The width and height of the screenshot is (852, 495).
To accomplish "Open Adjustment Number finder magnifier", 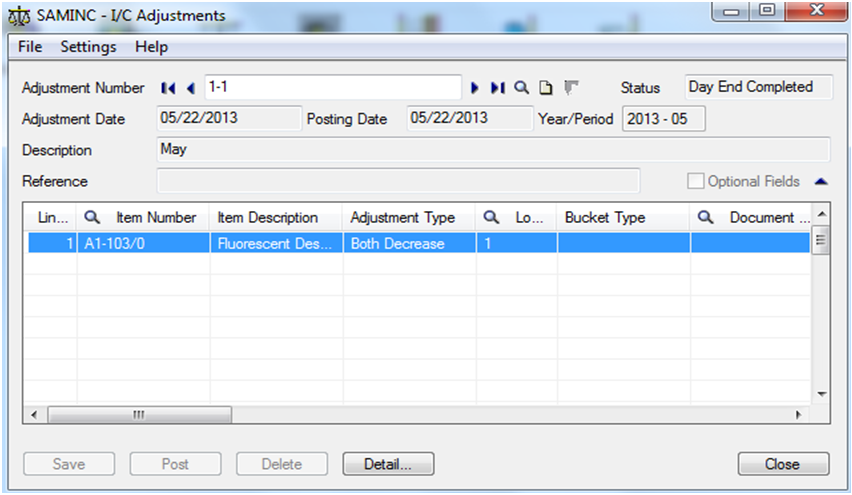I will click(x=522, y=87).
